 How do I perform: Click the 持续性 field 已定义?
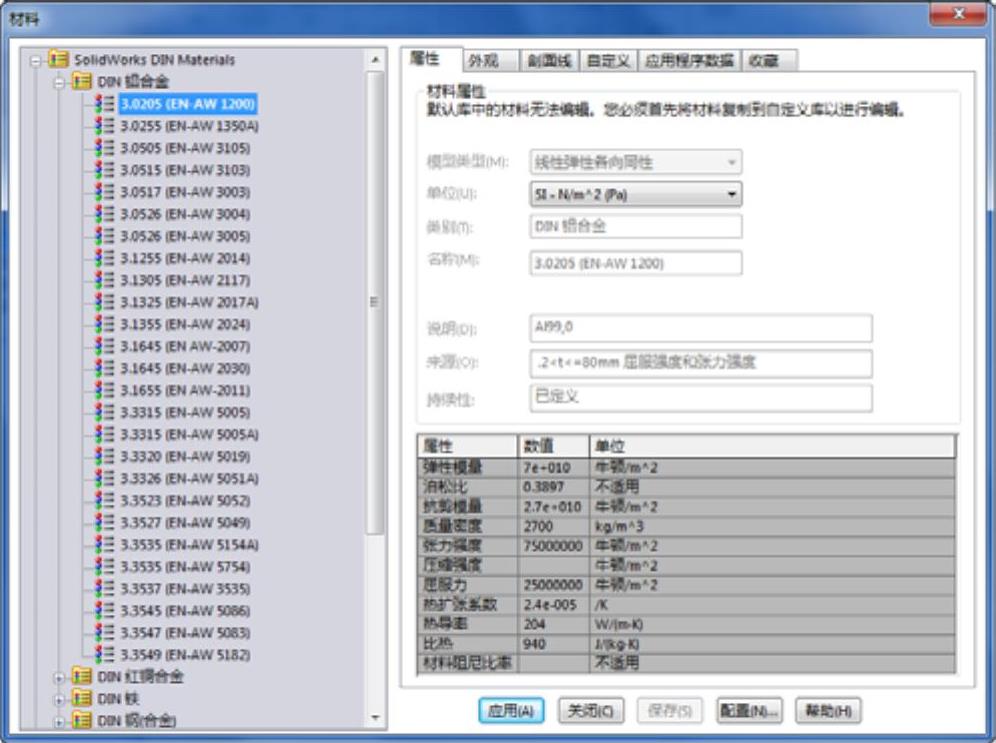pyautogui.click(x=701, y=398)
